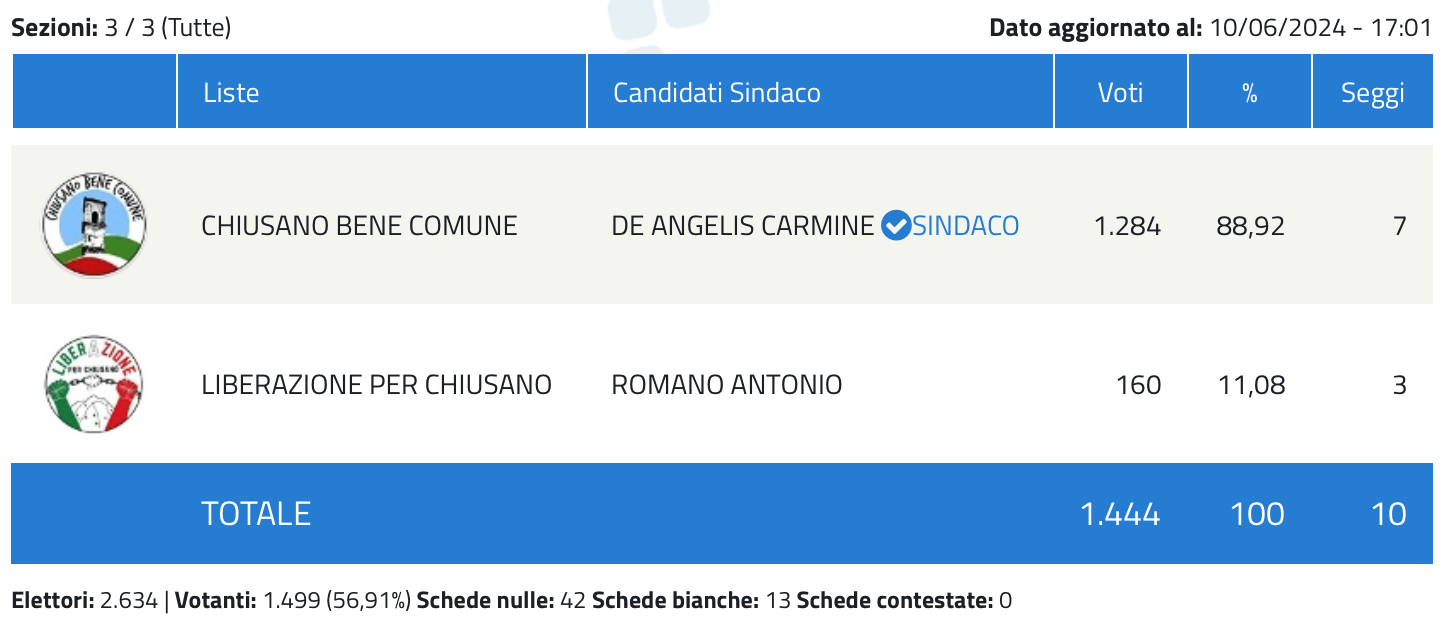
Task: Click the blue checkmark badge next to SINDACO
Action: pos(896,226)
